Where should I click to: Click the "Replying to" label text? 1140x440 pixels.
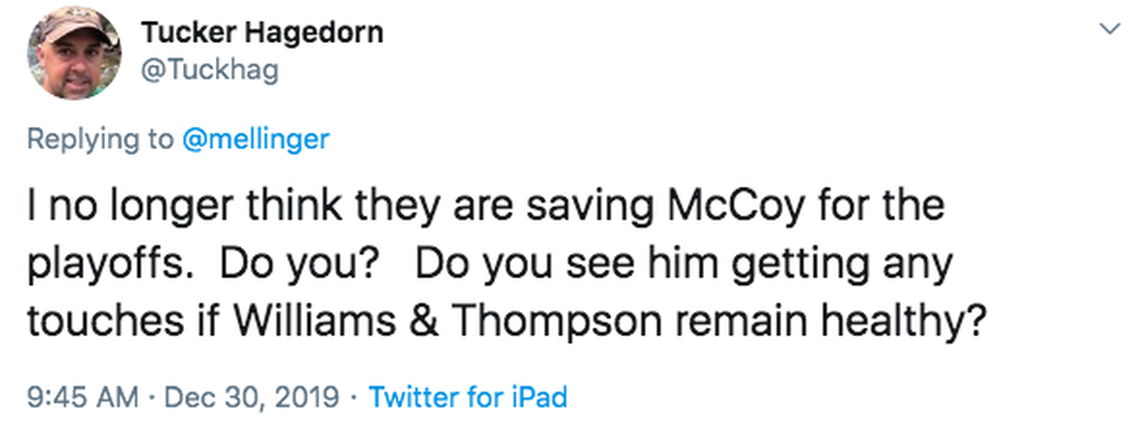click(x=99, y=139)
